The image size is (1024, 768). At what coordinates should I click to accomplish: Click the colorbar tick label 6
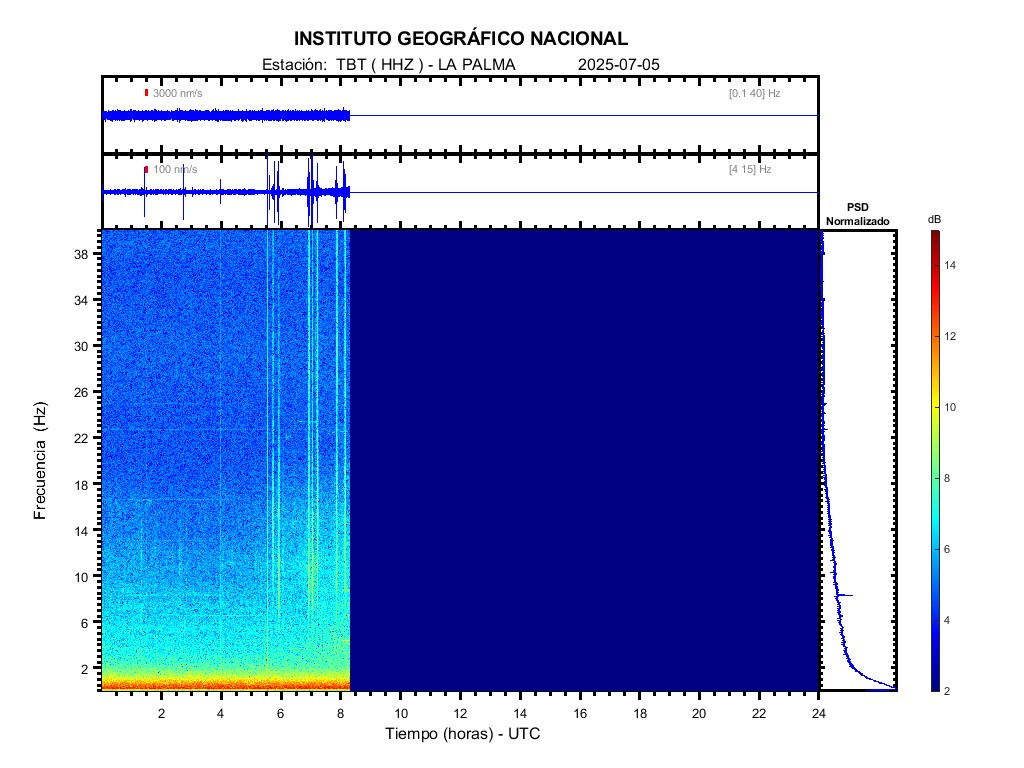coord(947,549)
